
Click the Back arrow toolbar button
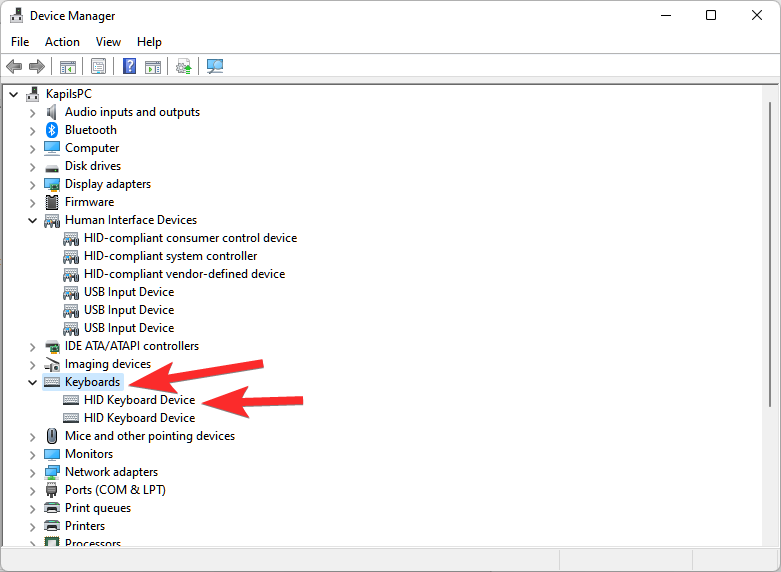14,67
